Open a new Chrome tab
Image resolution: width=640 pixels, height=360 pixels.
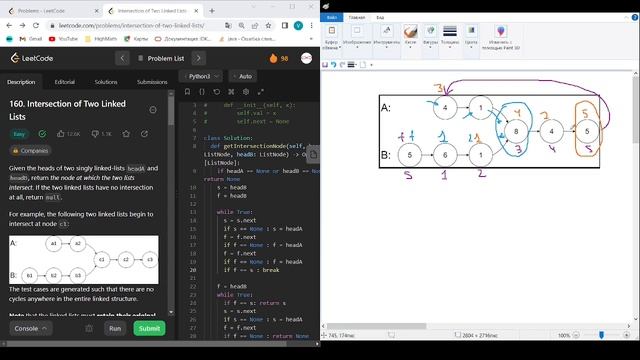click(212, 11)
